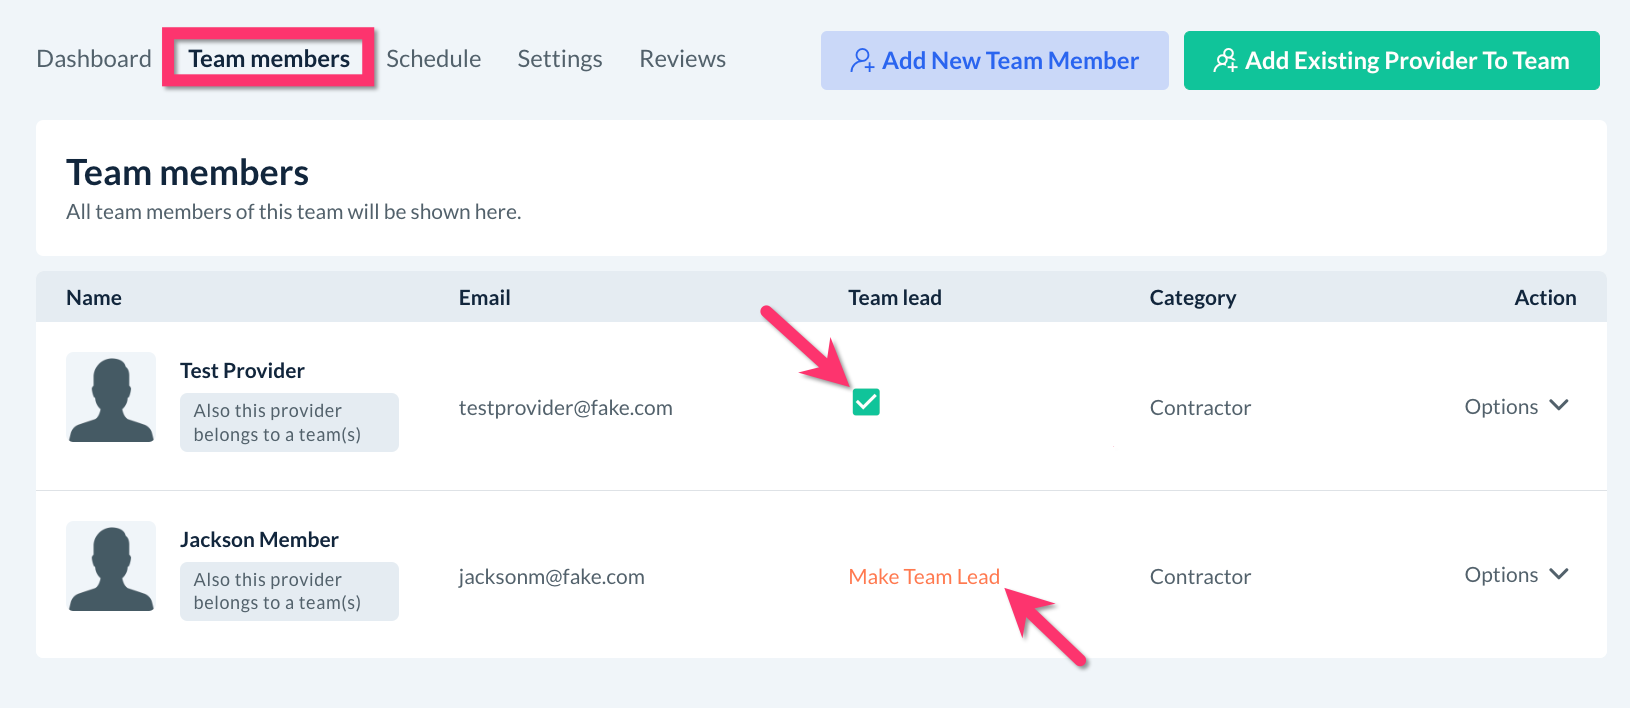Click the Action column header

1545,298
